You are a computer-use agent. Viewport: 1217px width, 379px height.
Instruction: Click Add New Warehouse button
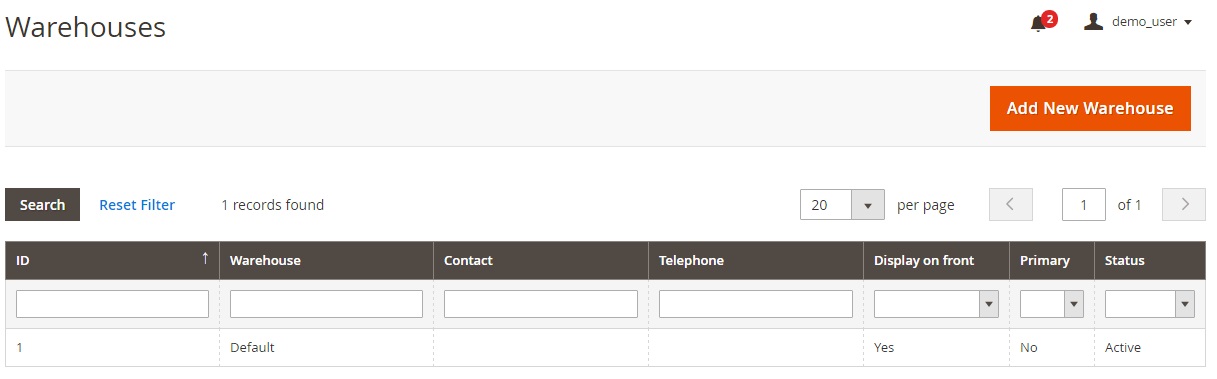(x=1090, y=108)
